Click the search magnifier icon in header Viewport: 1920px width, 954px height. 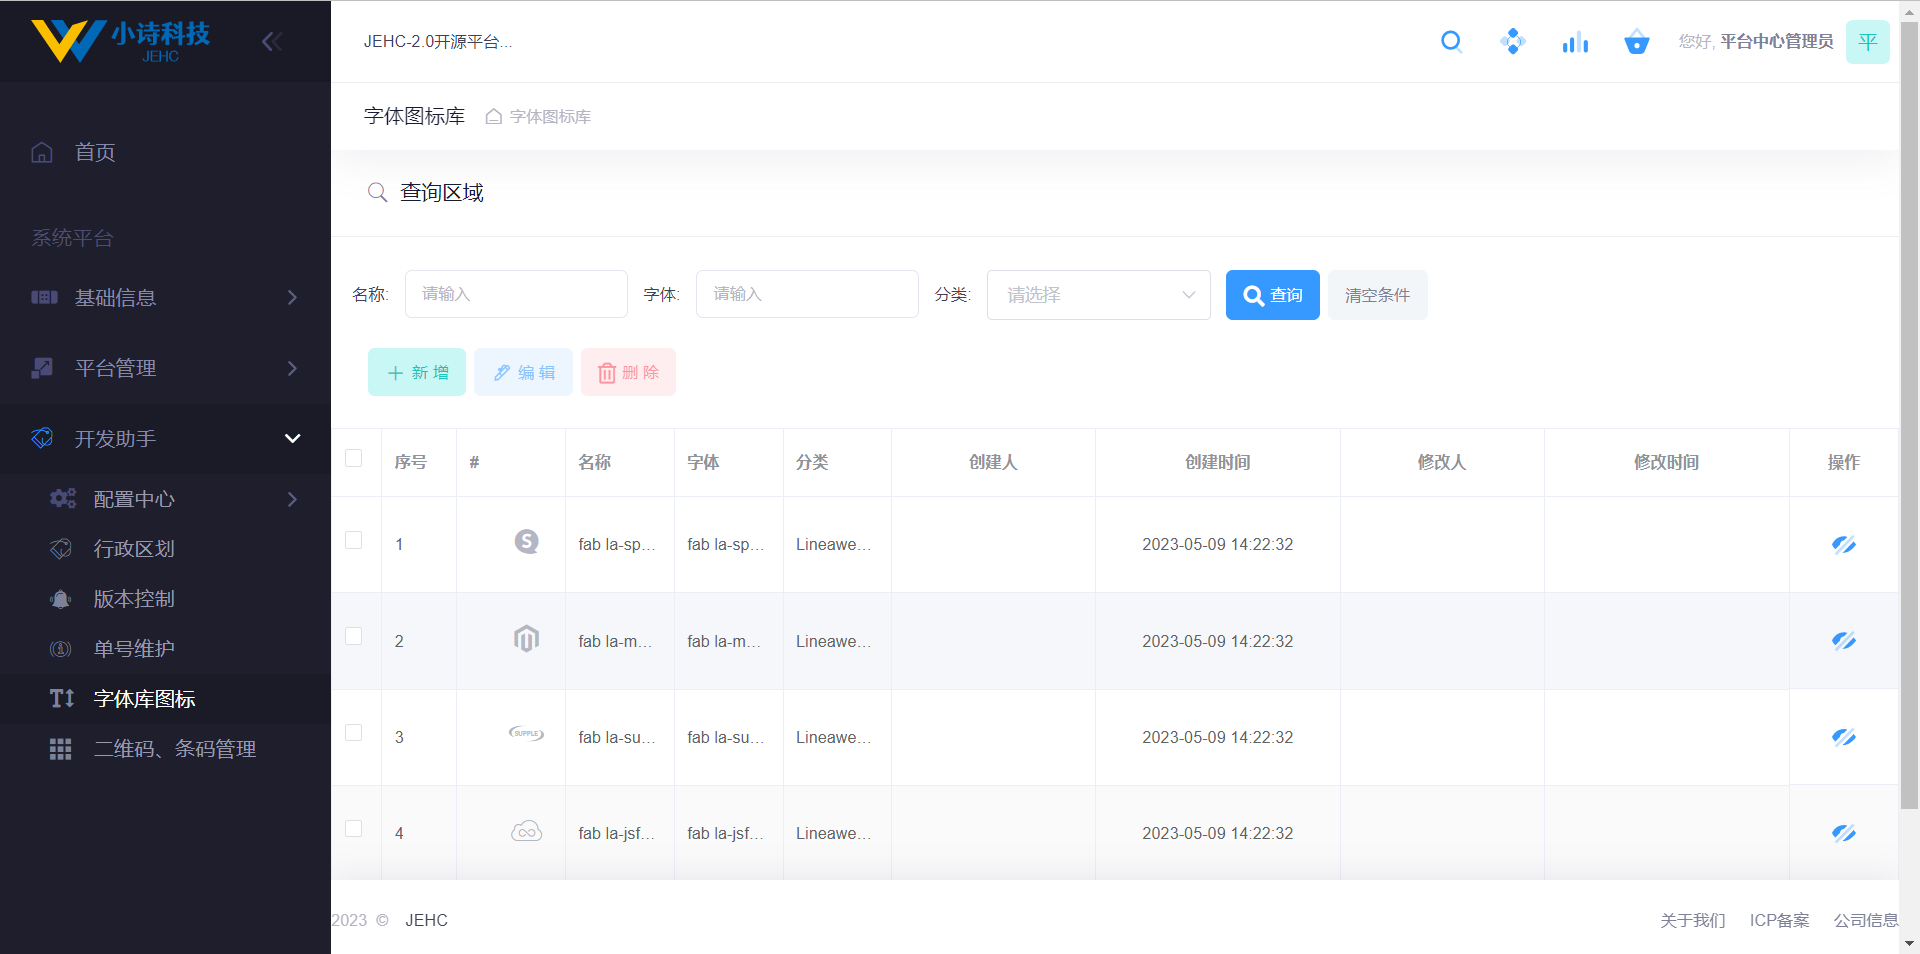[1451, 42]
